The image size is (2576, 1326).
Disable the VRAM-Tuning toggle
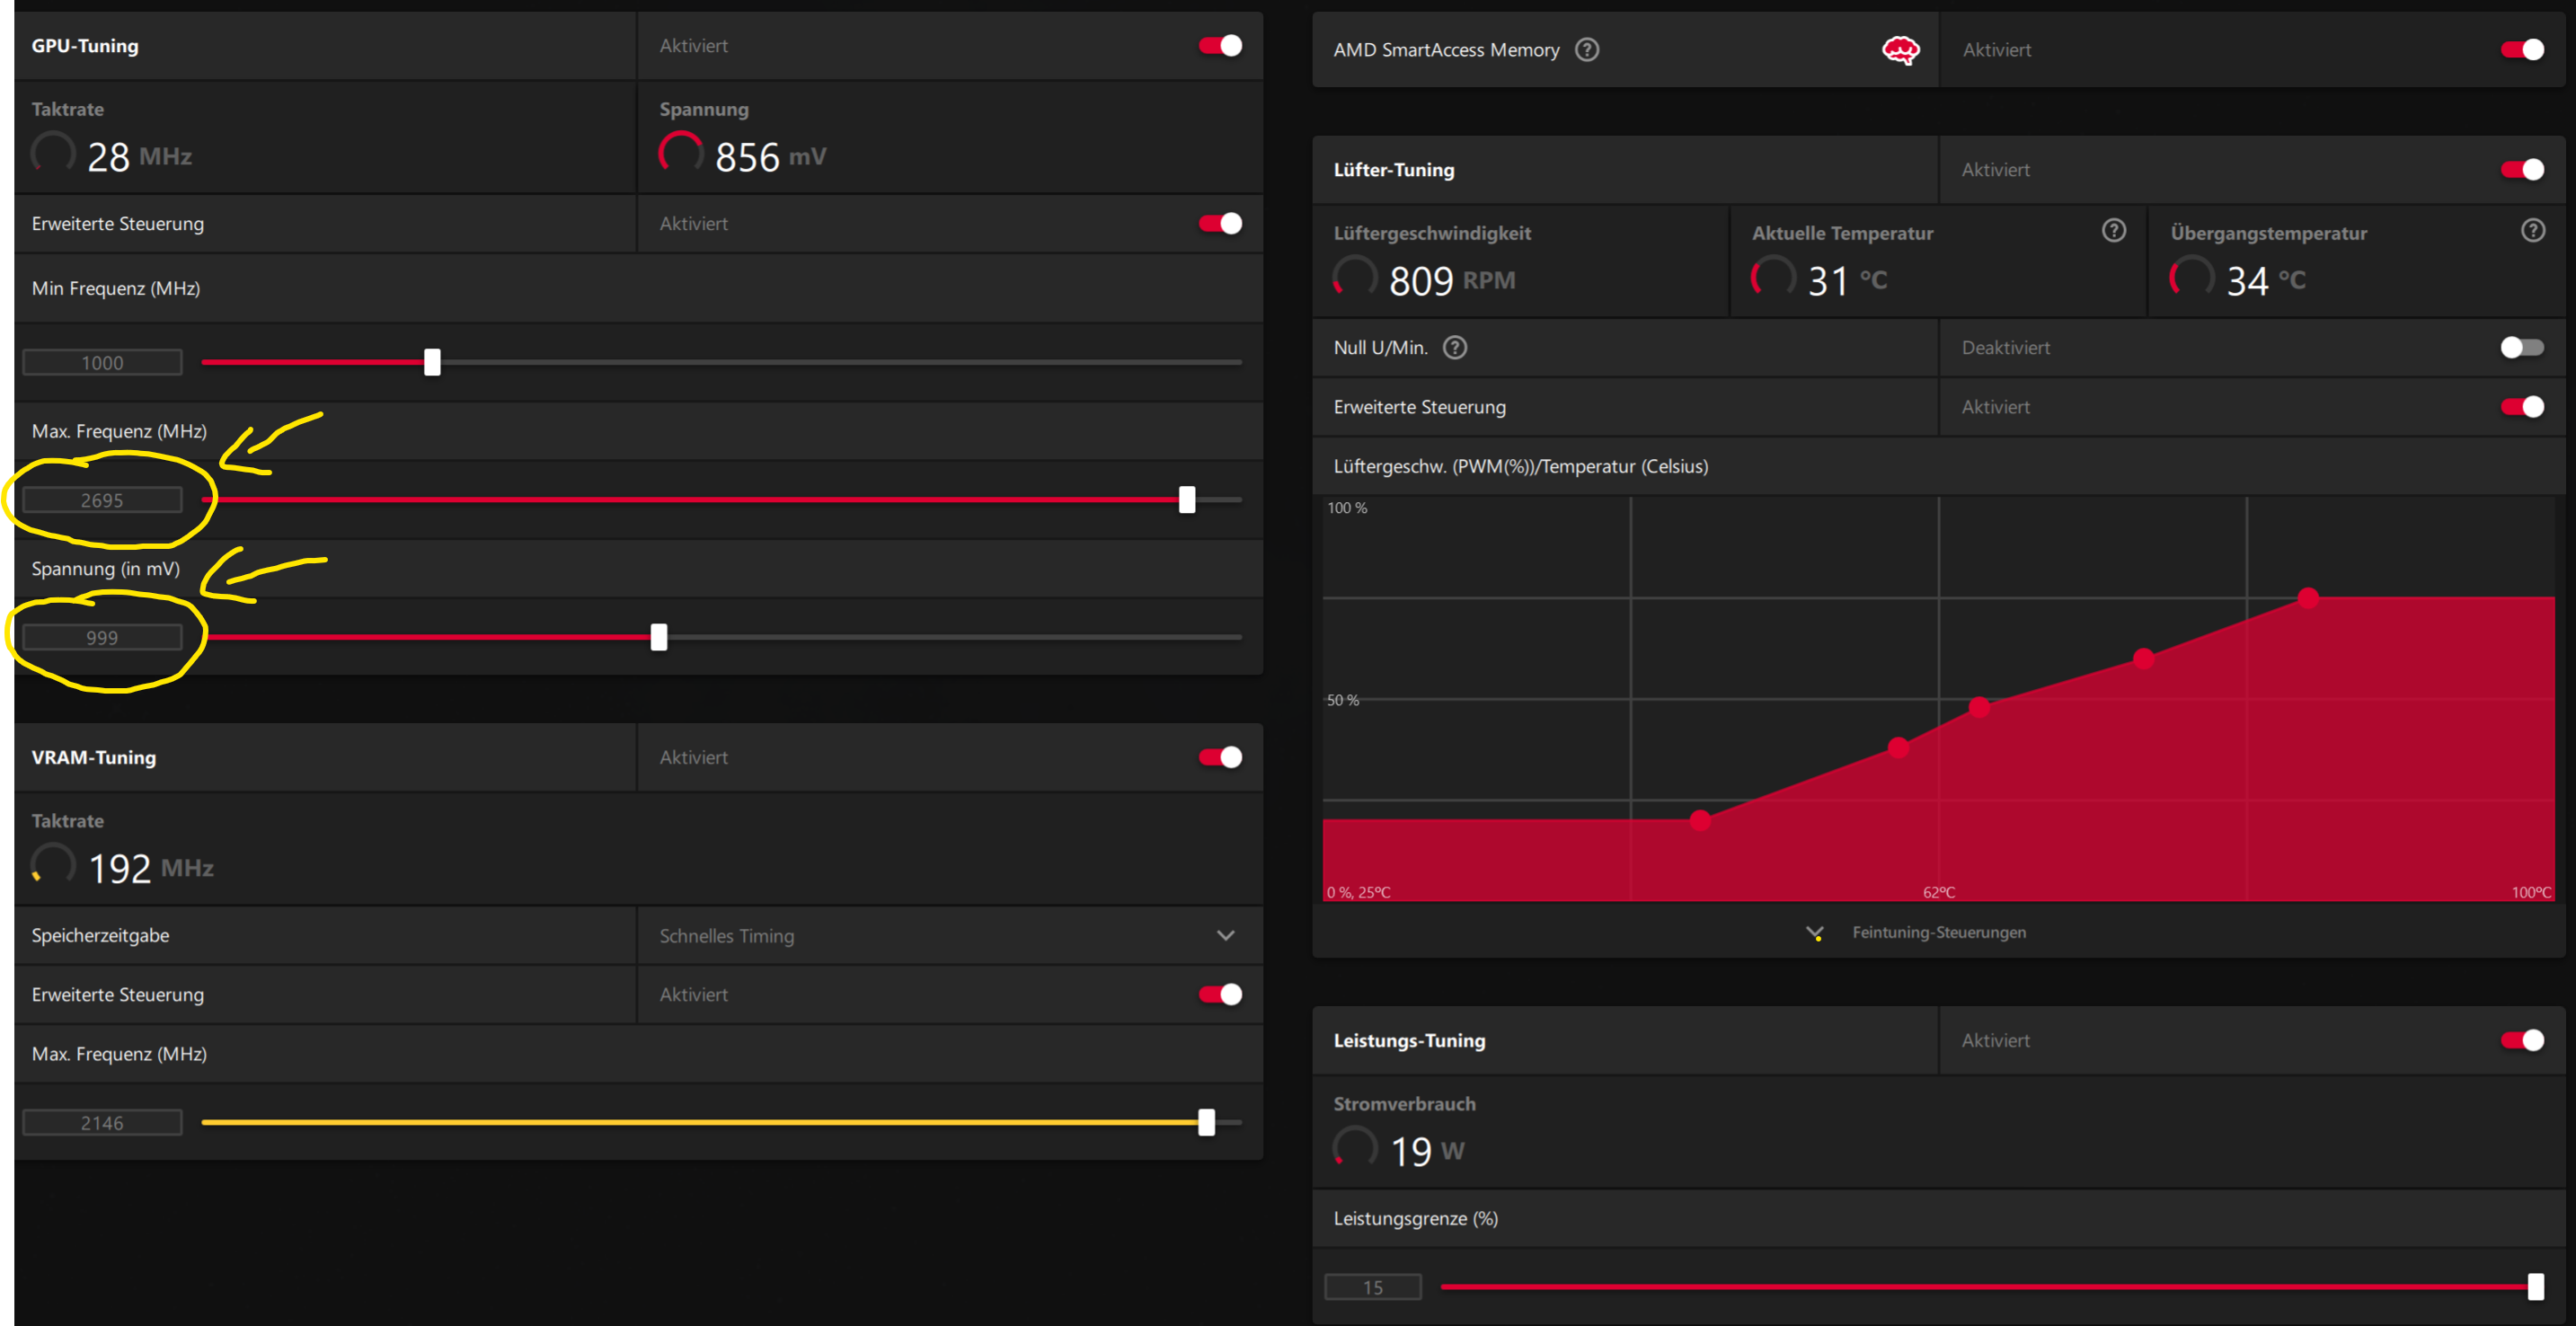[1220, 757]
